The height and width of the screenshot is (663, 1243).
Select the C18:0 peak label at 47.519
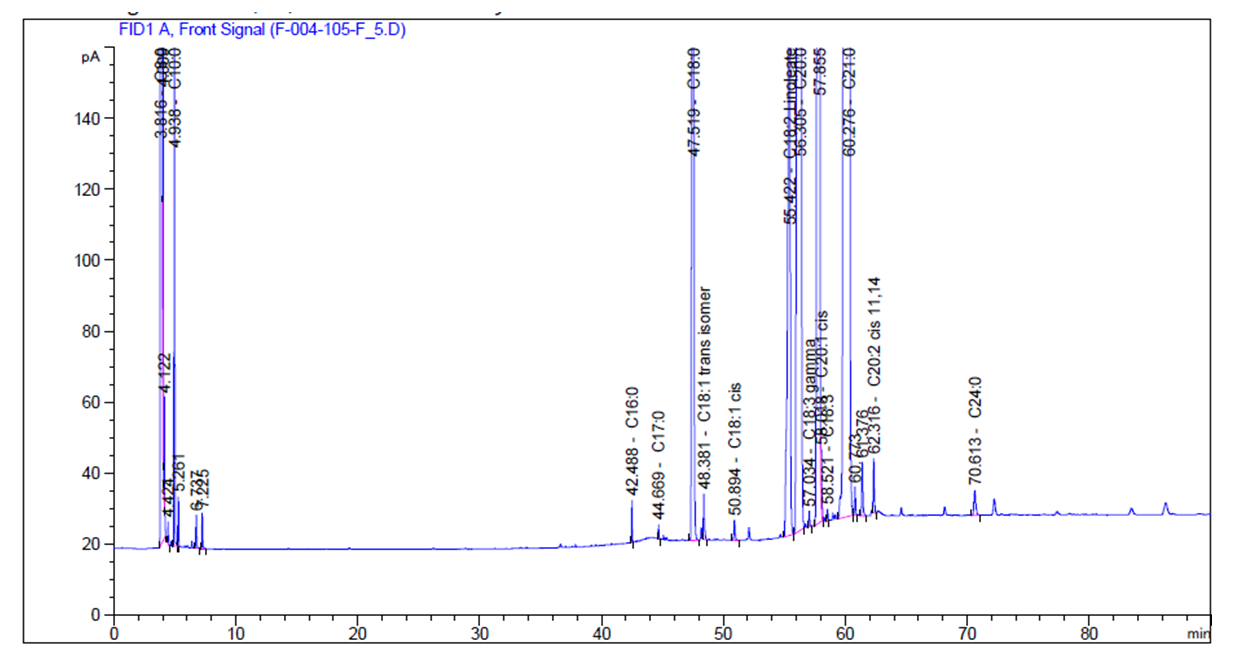point(694,102)
